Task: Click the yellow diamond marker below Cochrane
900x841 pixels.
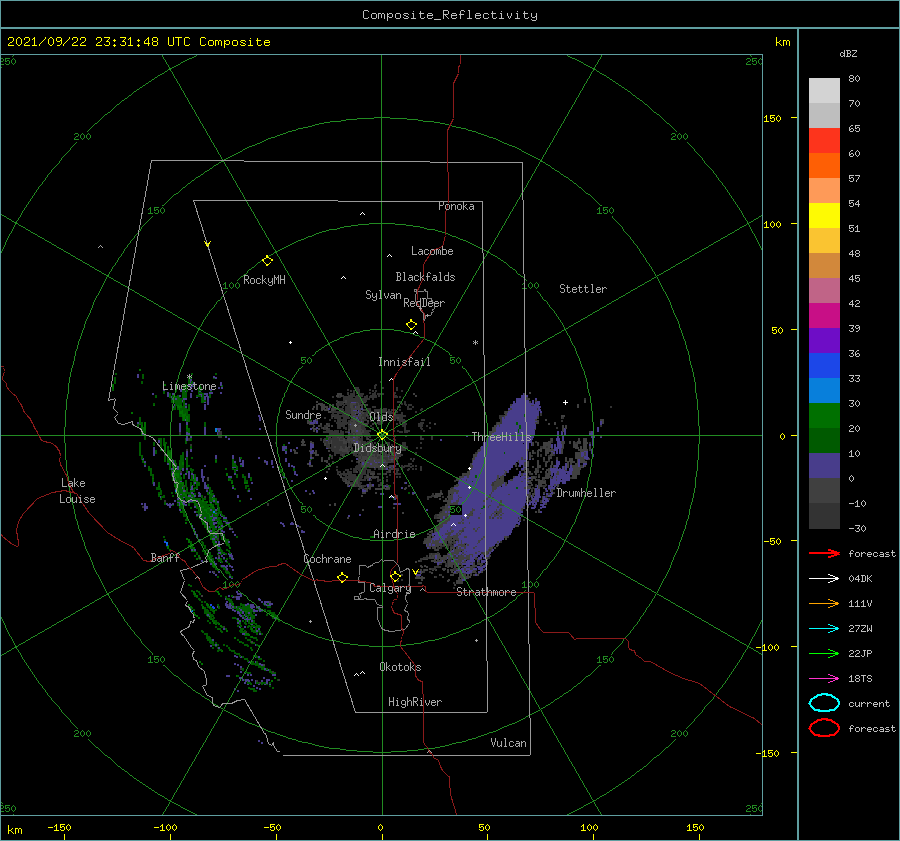Action: click(343, 577)
